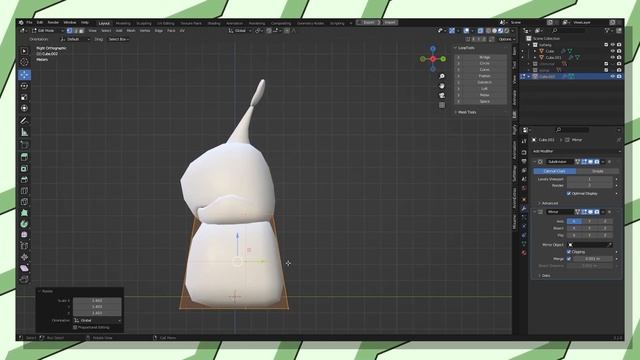Click the pan view hand icon

point(442,86)
